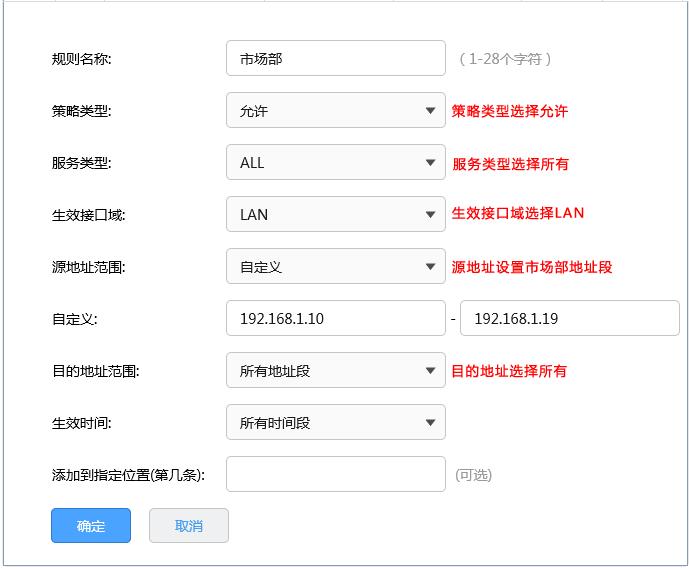Open the 策略类型 dropdown showing 允许
This screenshot has width=689, height=569.
click(x=335, y=111)
